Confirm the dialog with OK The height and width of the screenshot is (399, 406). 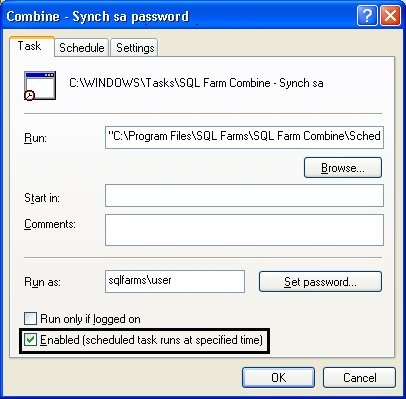tap(278, 378)
